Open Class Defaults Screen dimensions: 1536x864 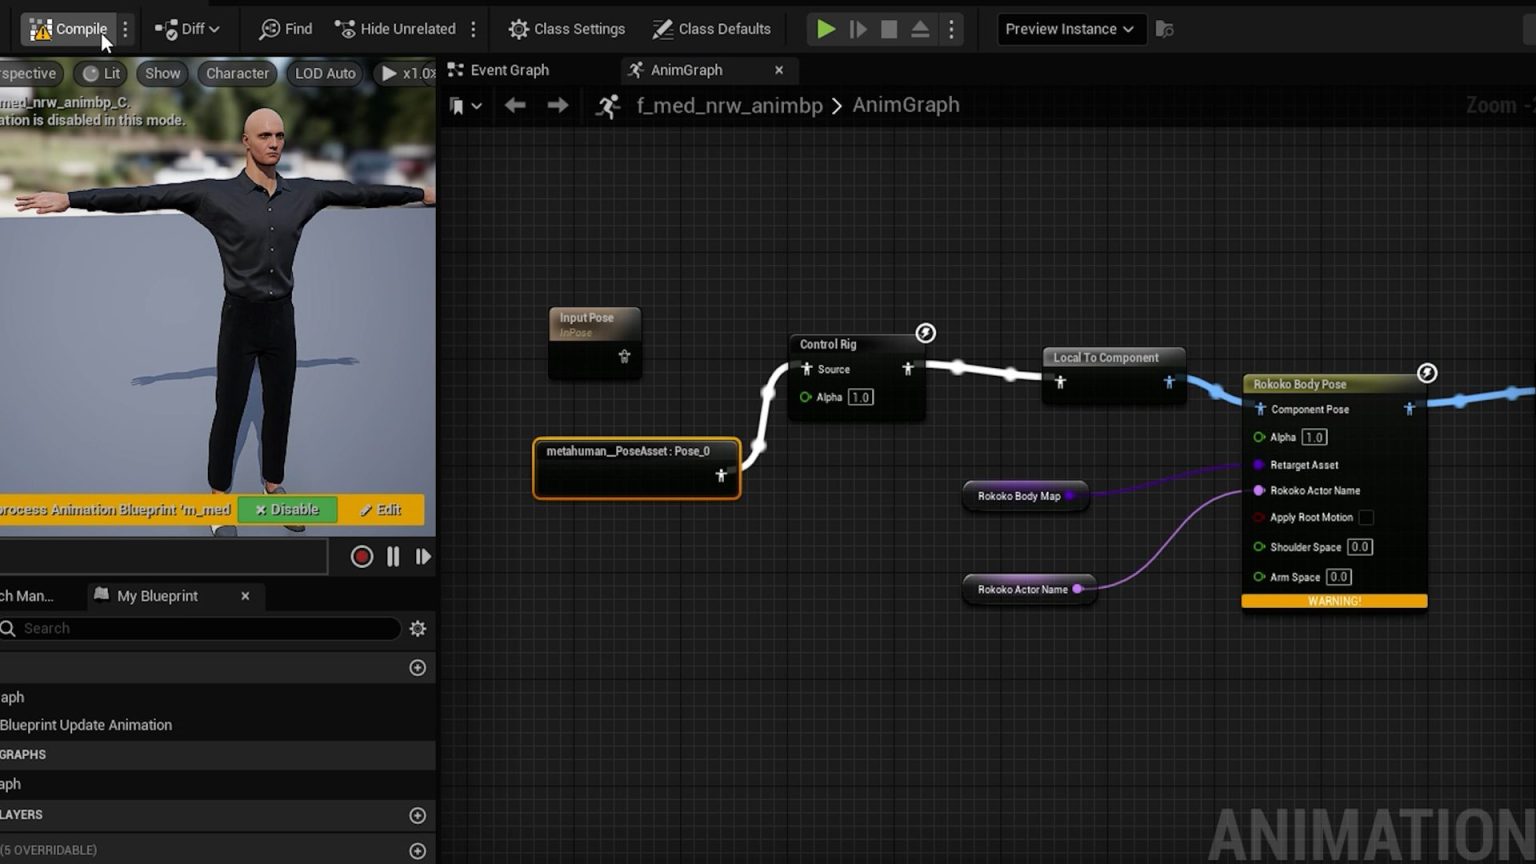coord(711,29)
